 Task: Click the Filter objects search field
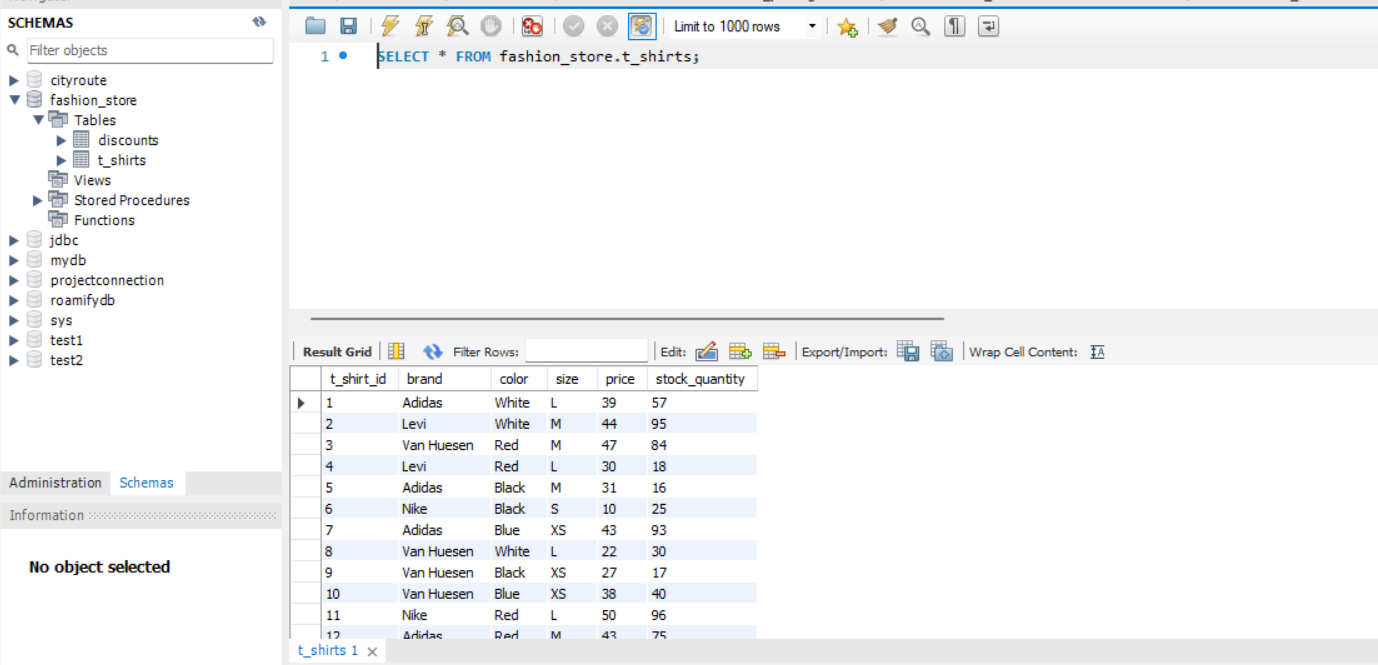coord(149,50)
